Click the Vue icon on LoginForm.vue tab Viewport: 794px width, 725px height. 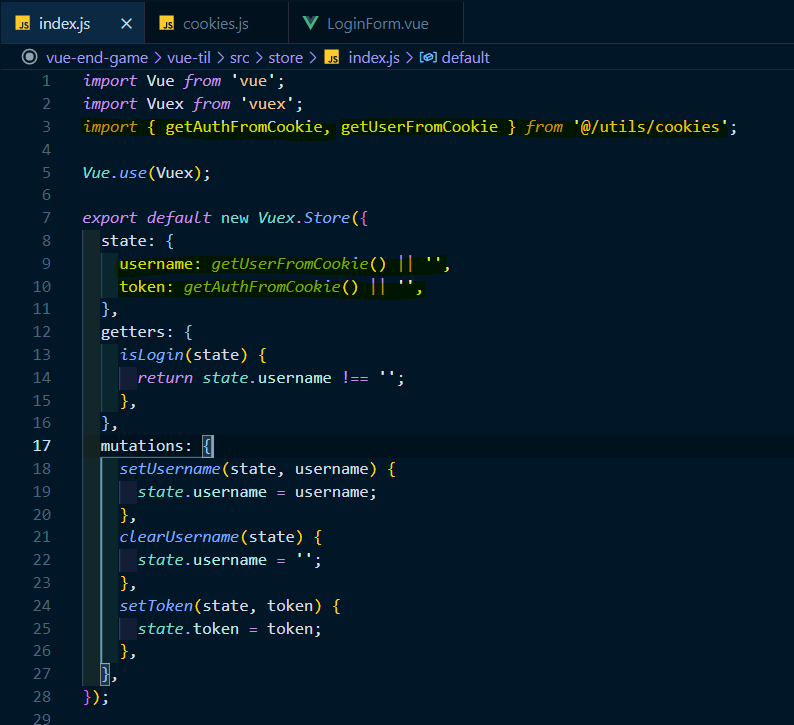pos(310,23)
